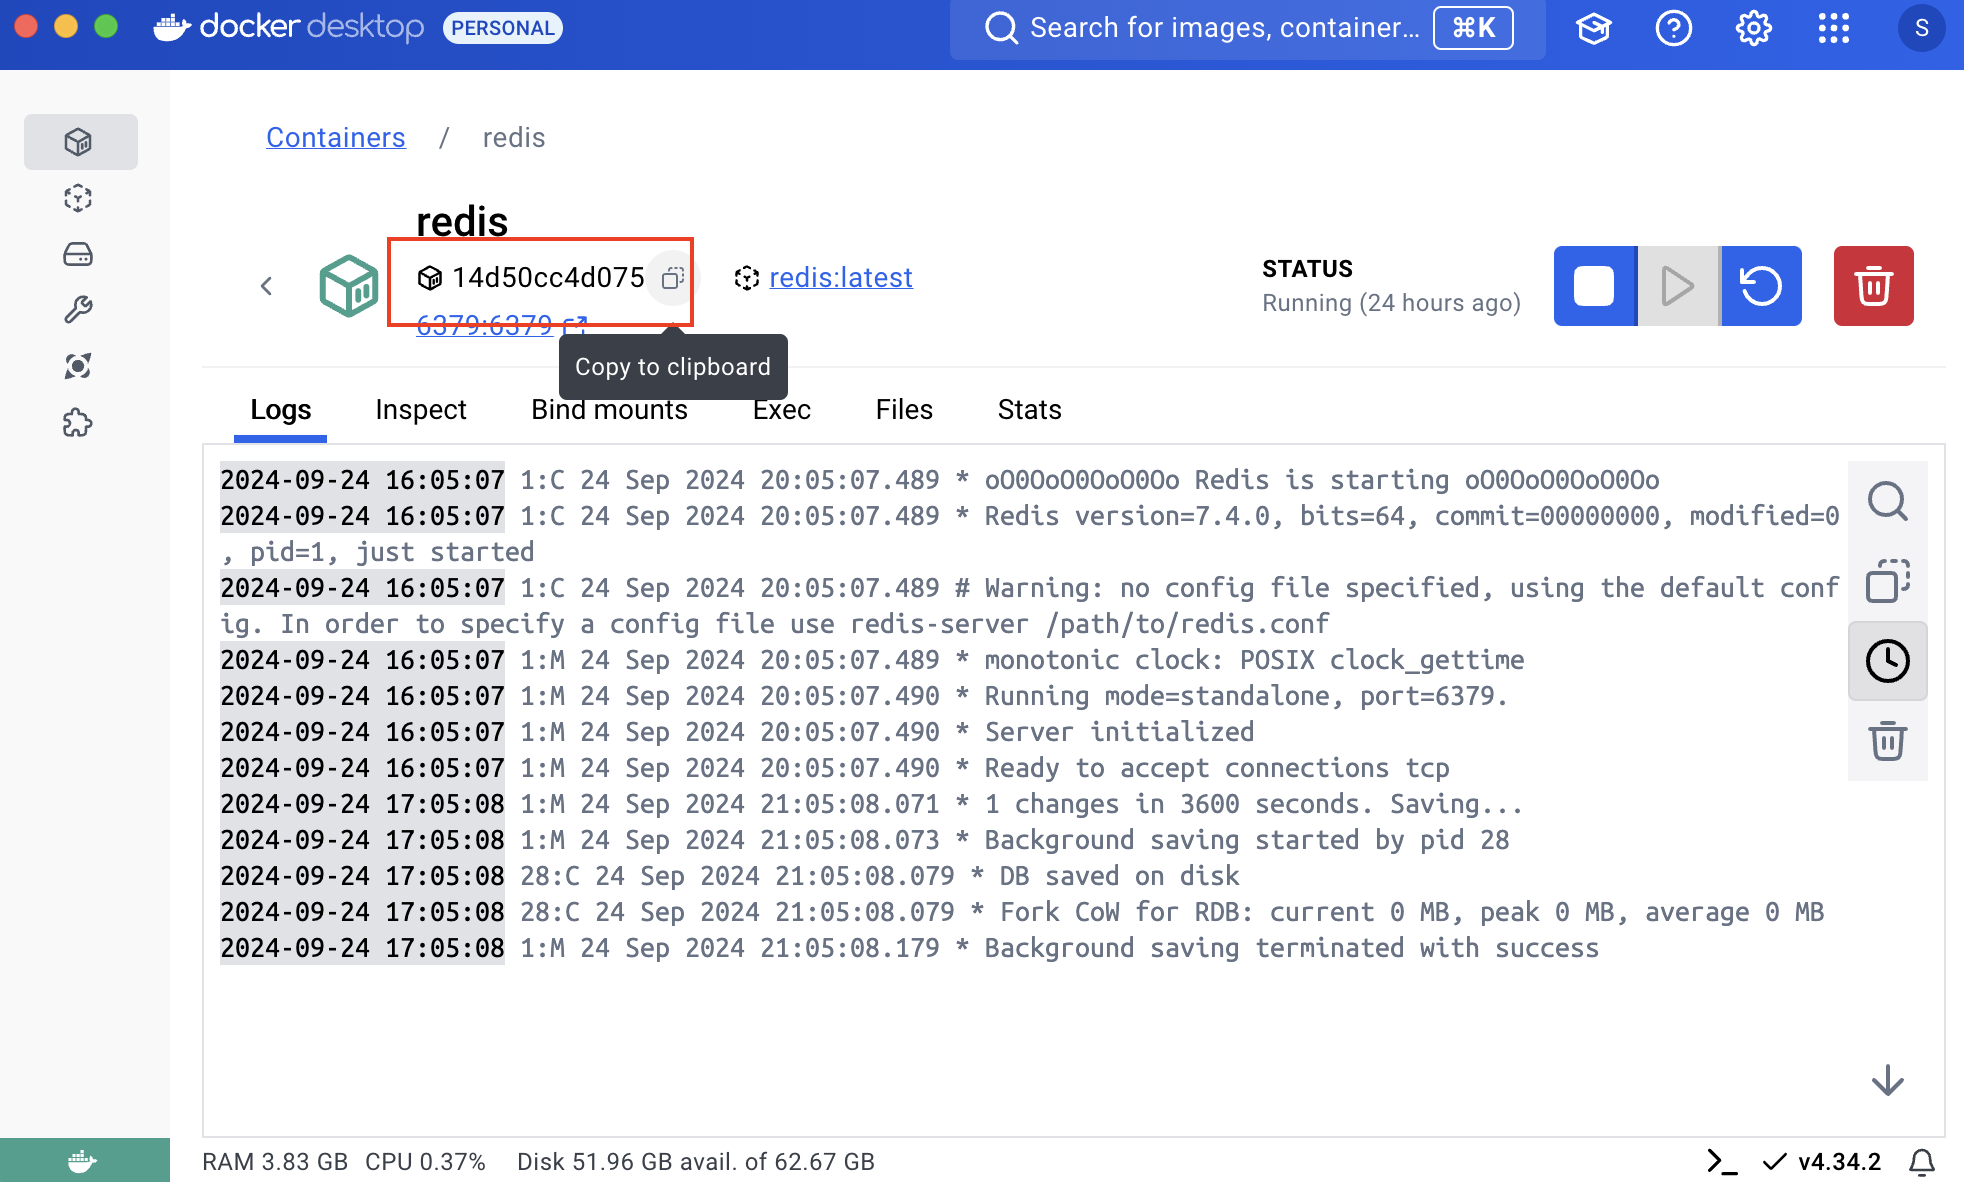Viewport: 1964px width, 1182px height.
Task: Open the Extensions puzzle icon in sidebar
Action: pos(79,423)
